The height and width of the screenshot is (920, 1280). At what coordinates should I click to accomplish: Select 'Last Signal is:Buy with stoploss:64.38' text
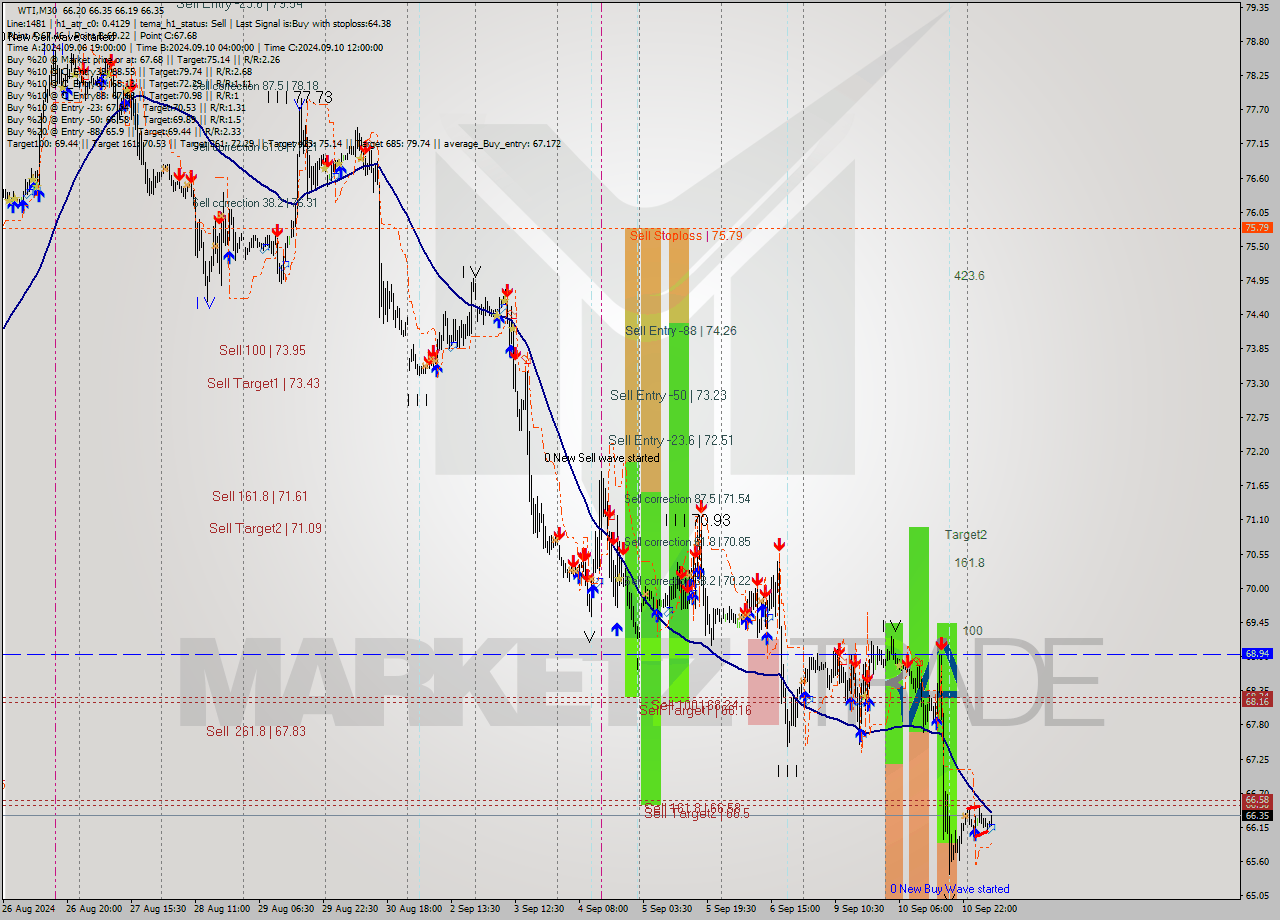311,24
